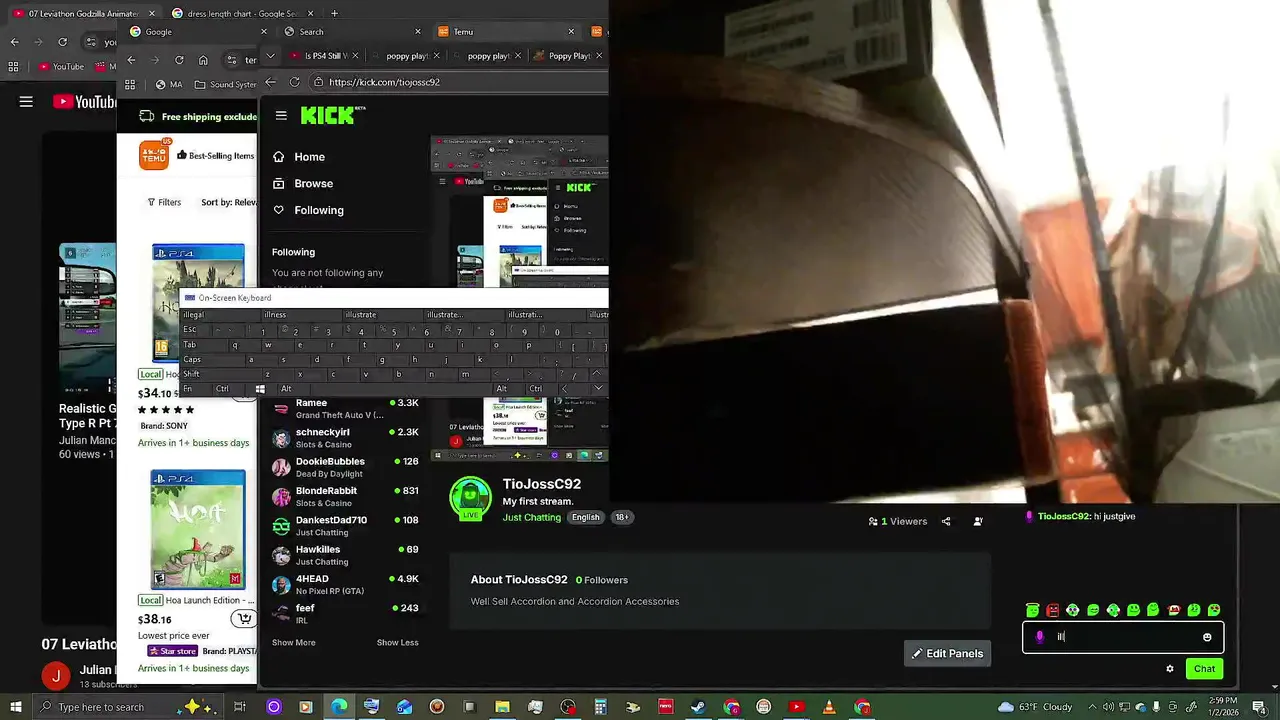This screenshot has width=1280, height=720.
Task: Click Home button in middle browser window
Action: click(x=203, y=59)
